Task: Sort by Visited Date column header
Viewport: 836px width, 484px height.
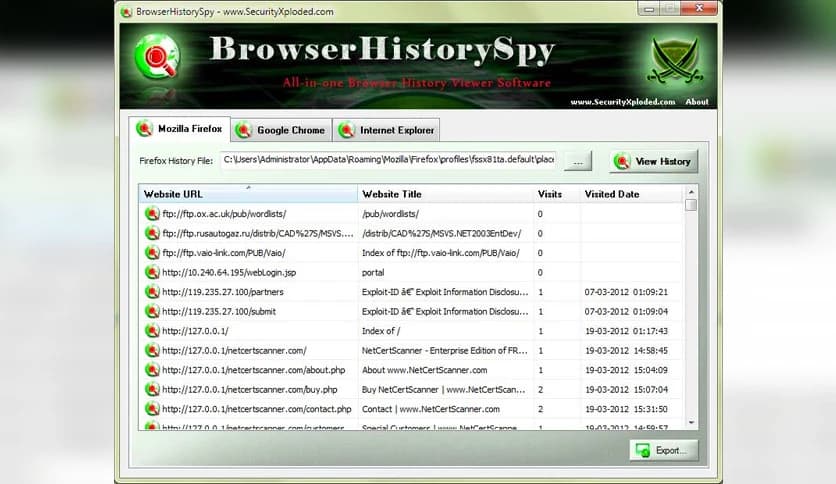Action: 631,194
